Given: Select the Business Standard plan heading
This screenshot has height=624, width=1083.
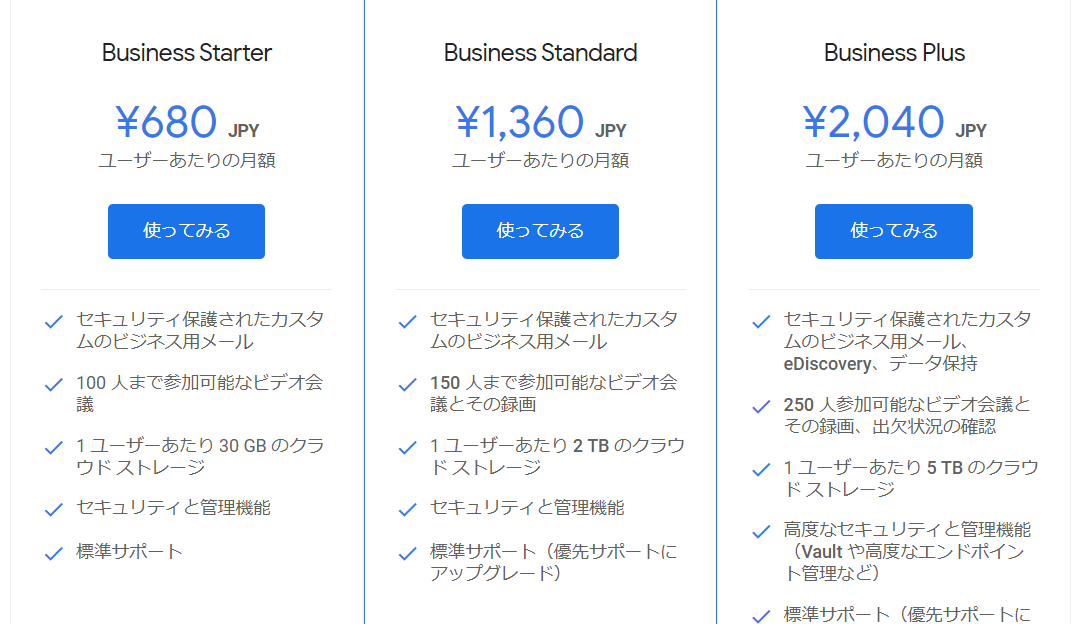Looking at the screenshot, I should click(540, 53).
